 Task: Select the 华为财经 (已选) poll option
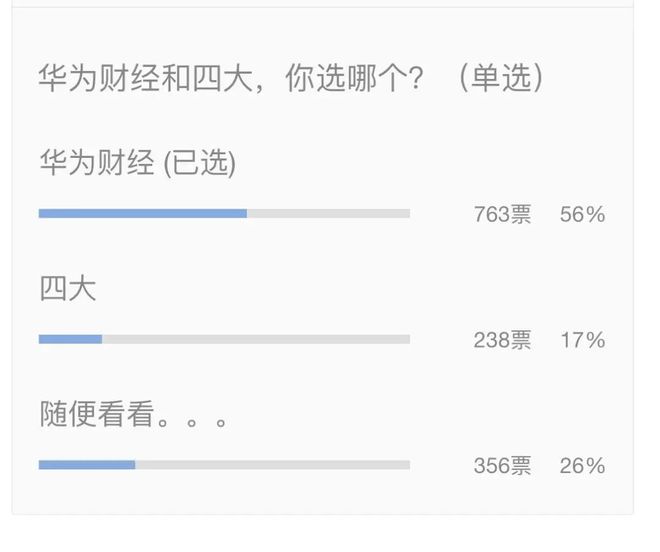(137, 163)
